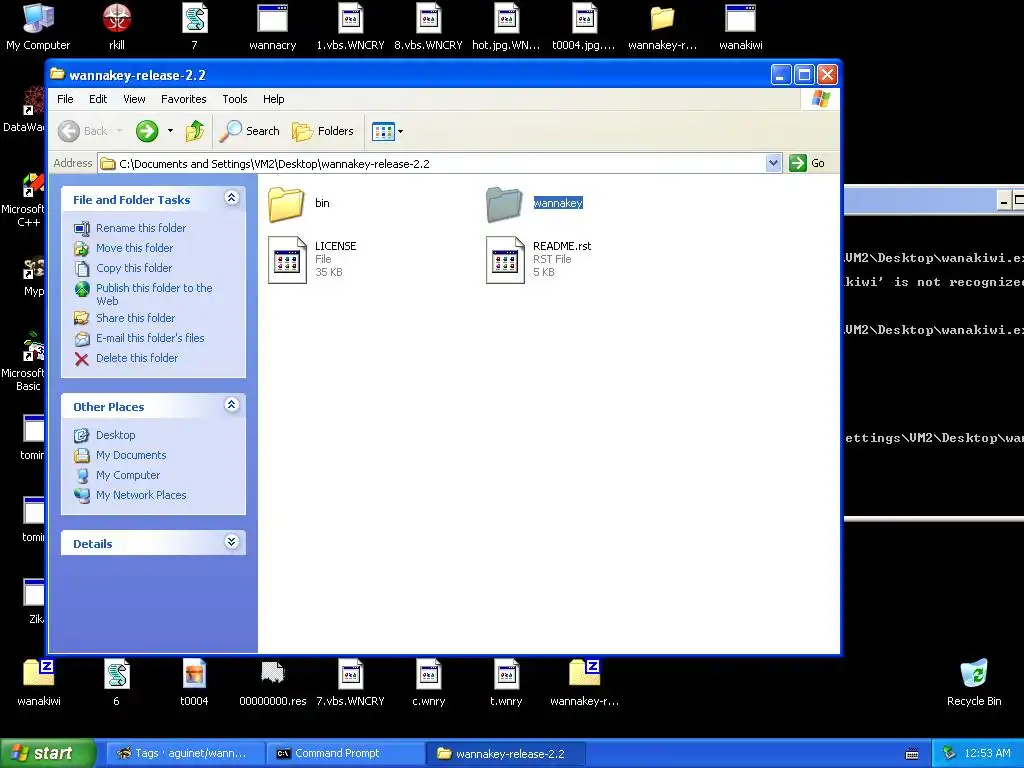1024x768 pixels.
Task: Open the File menu
Action: pyautogui.click(x=65, y=99)
